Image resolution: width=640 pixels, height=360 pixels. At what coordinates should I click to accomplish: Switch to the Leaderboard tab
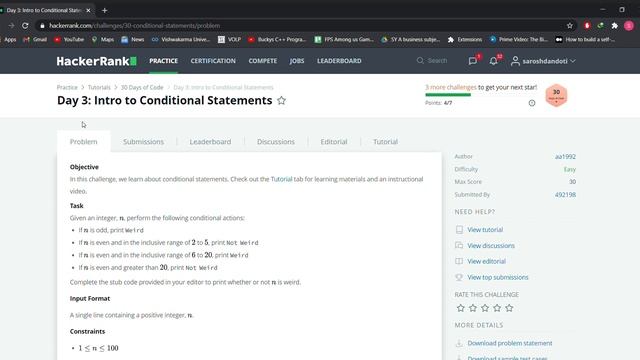(210, 142)
